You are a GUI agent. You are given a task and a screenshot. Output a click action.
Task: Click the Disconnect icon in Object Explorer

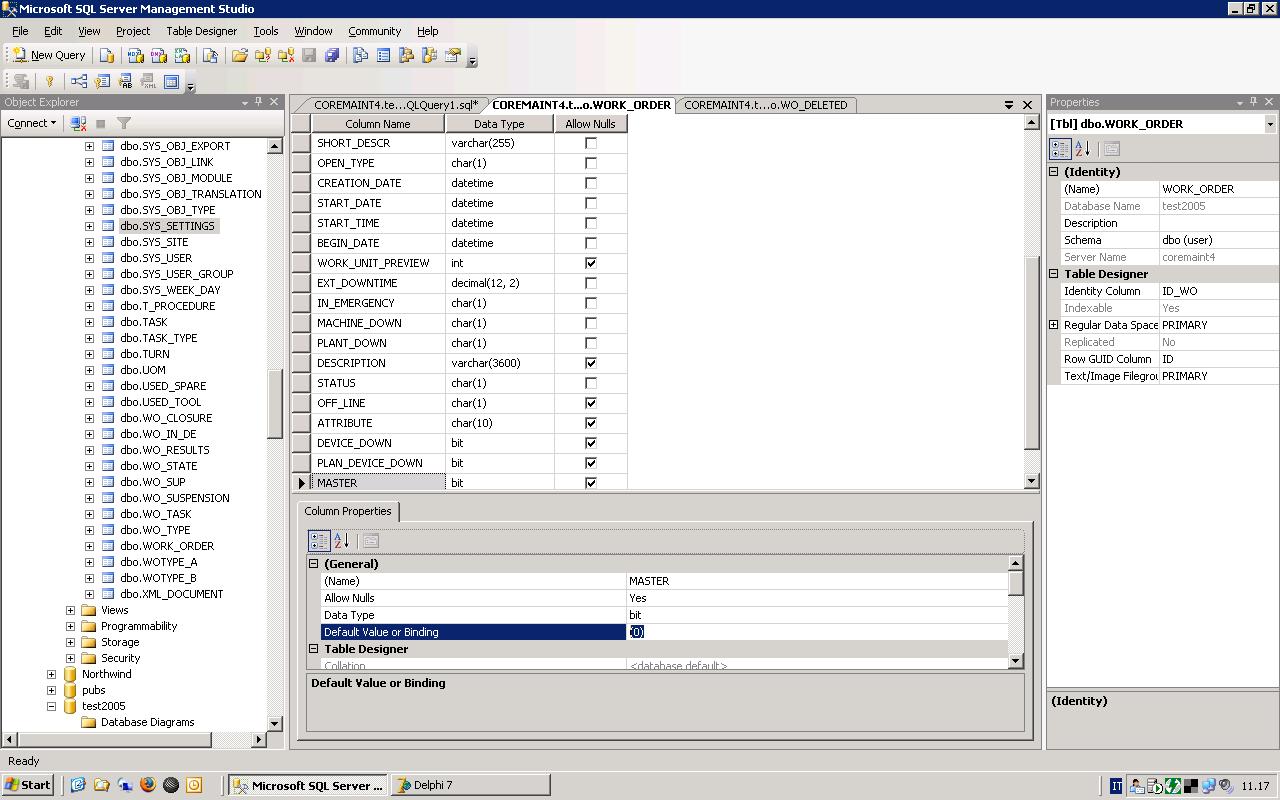78,123
